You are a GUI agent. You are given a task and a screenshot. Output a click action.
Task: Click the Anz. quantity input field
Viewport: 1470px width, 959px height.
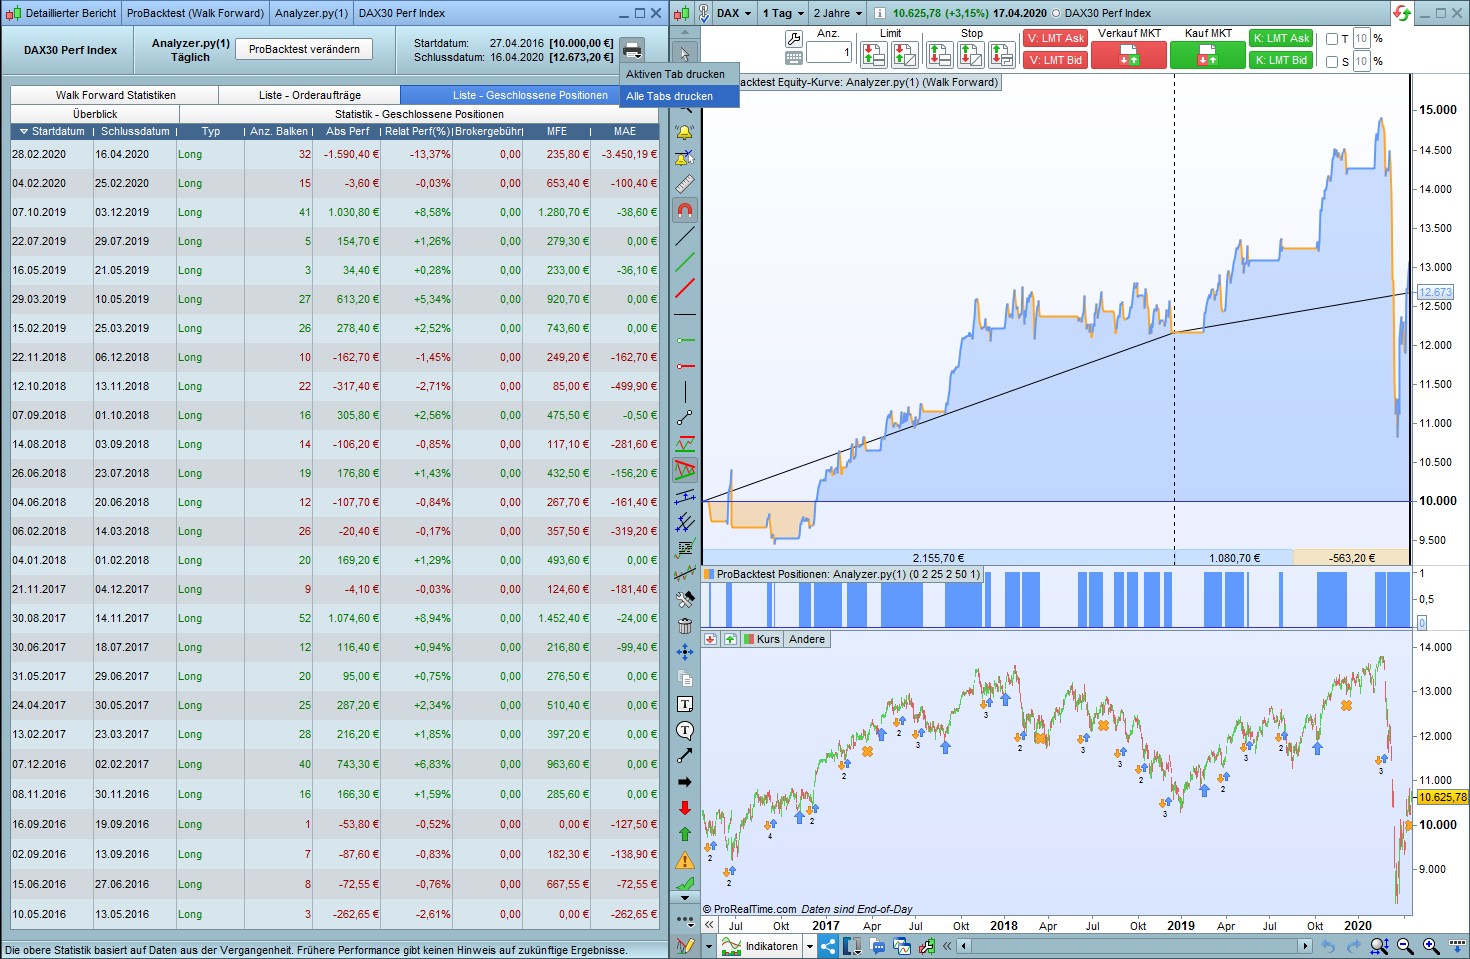tap(829, 52)
